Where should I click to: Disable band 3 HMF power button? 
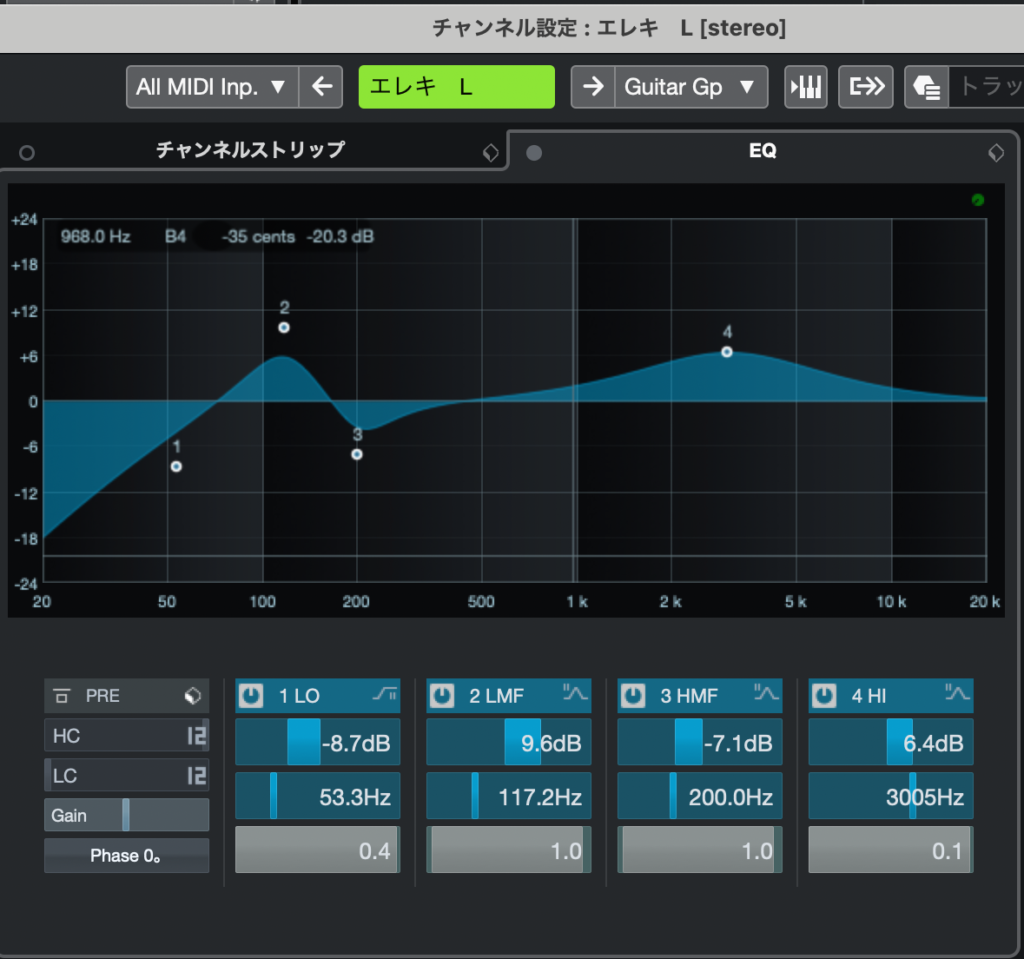coord(633,696)
